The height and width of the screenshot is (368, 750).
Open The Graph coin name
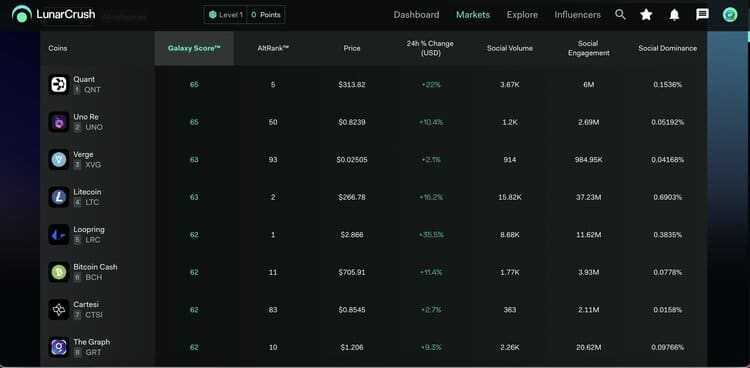tap(92, 342)
